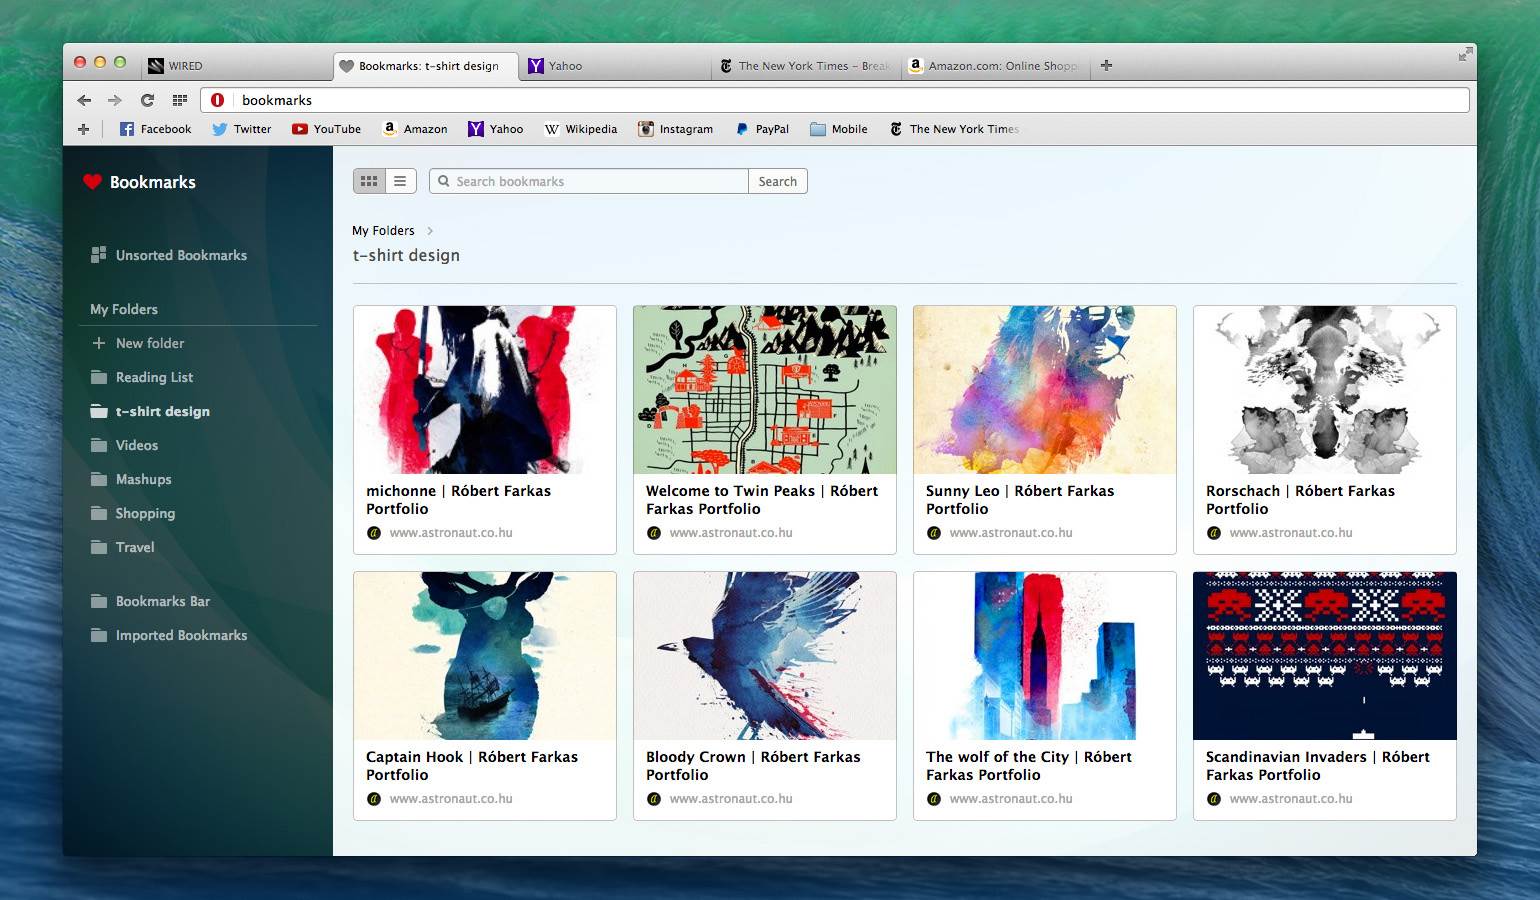Viewport: 1540px width, 900px height.
Task: Open The New York Times bookmark in bar
Action: tap(954, 129)
